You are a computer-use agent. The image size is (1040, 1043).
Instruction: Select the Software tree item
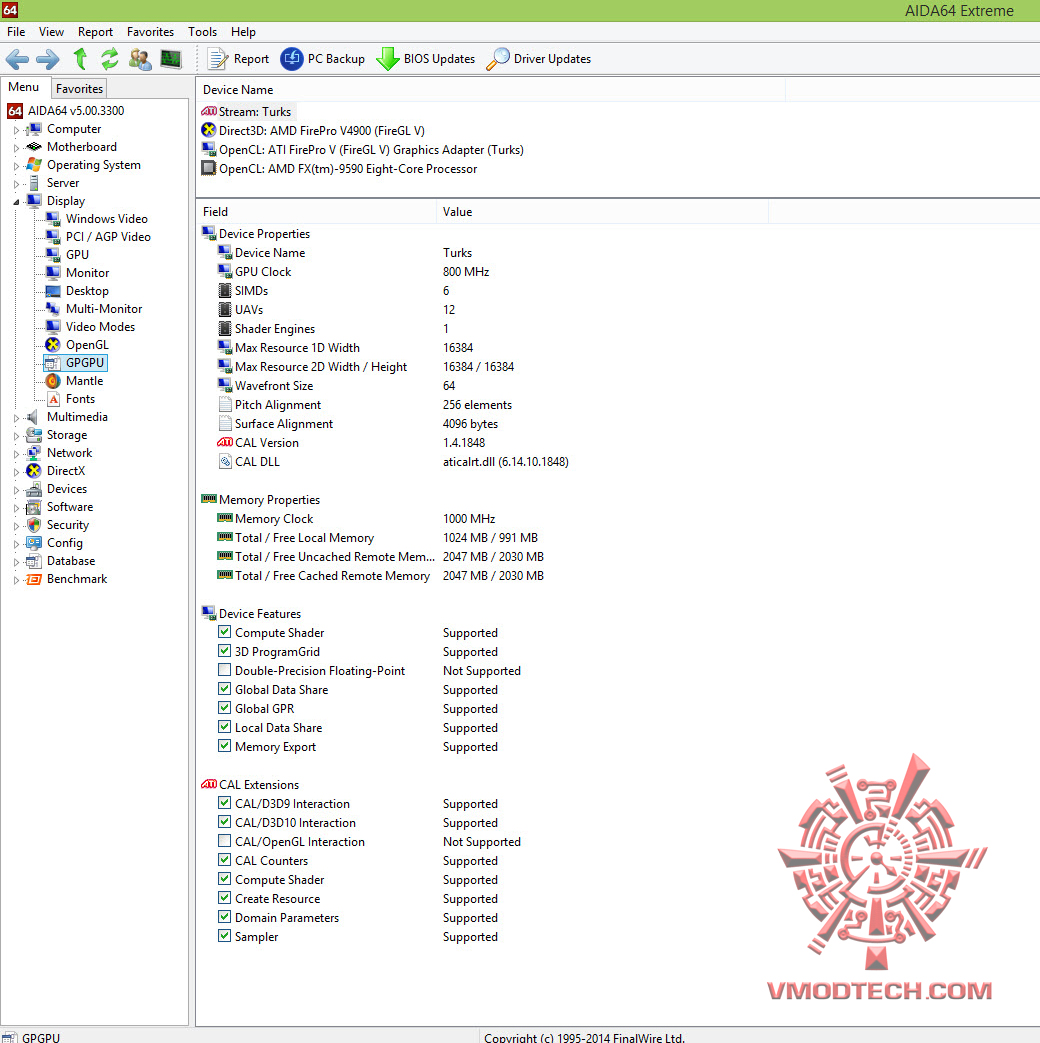coord(60,507)
